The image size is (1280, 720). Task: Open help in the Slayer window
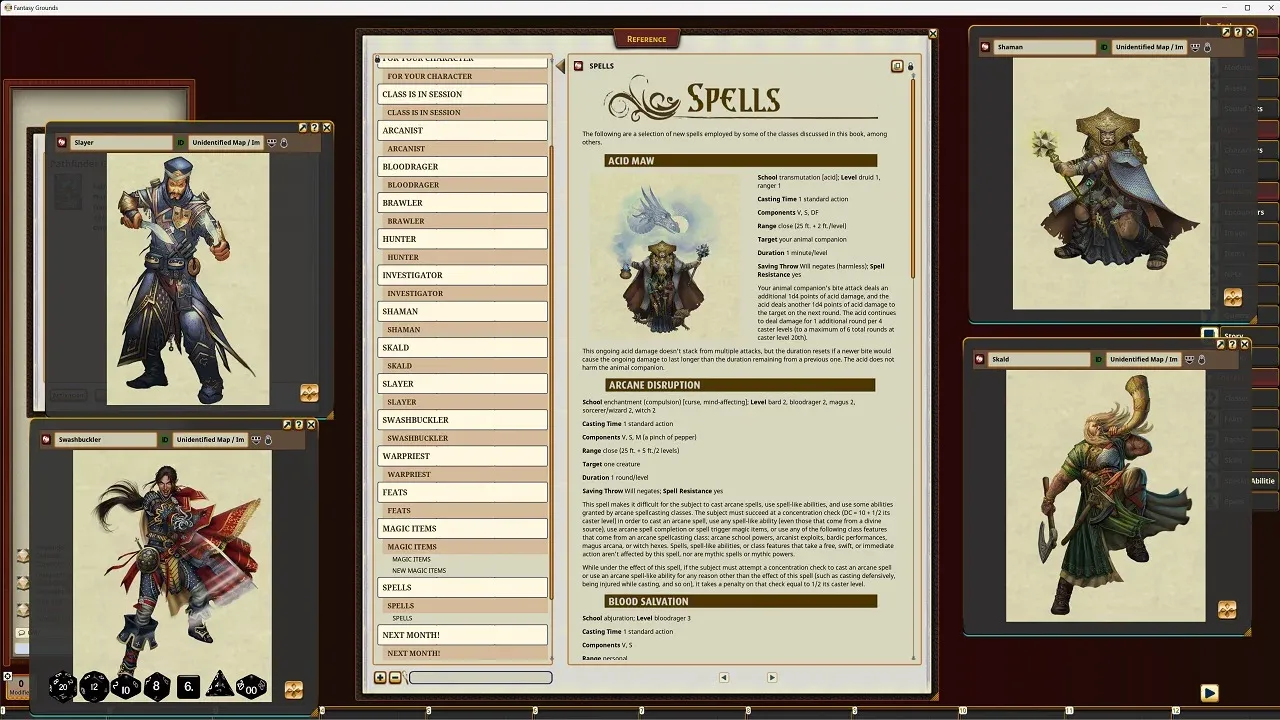pyautogui.click(x=315, y=128)
